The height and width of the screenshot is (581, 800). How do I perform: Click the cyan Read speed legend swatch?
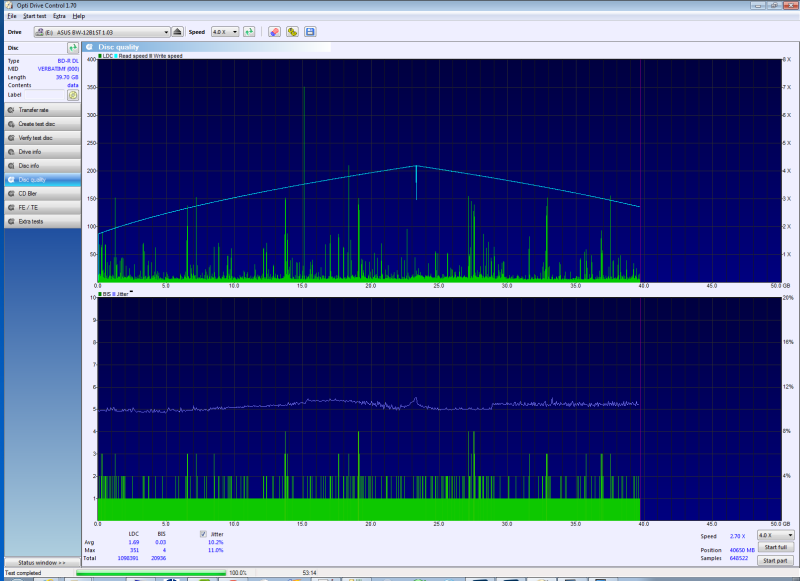[116, 56]
